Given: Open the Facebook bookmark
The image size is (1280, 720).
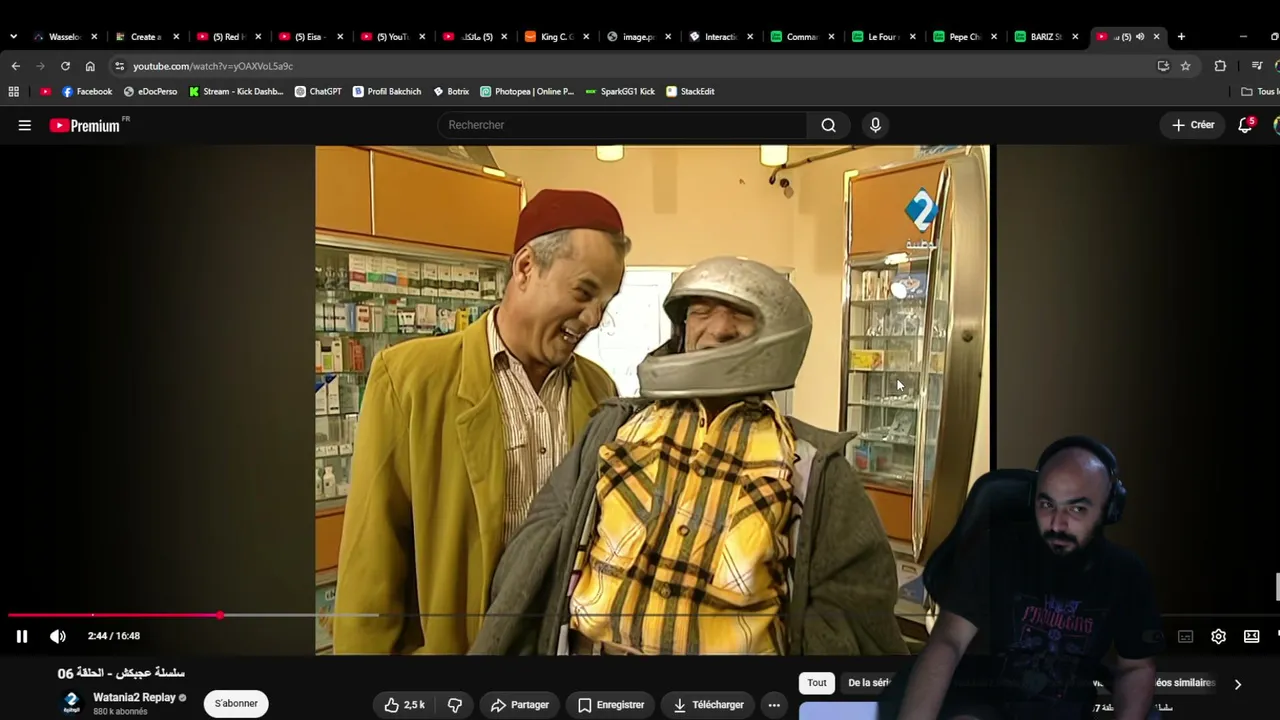Looking at the screenshot, I should [87, 91].
